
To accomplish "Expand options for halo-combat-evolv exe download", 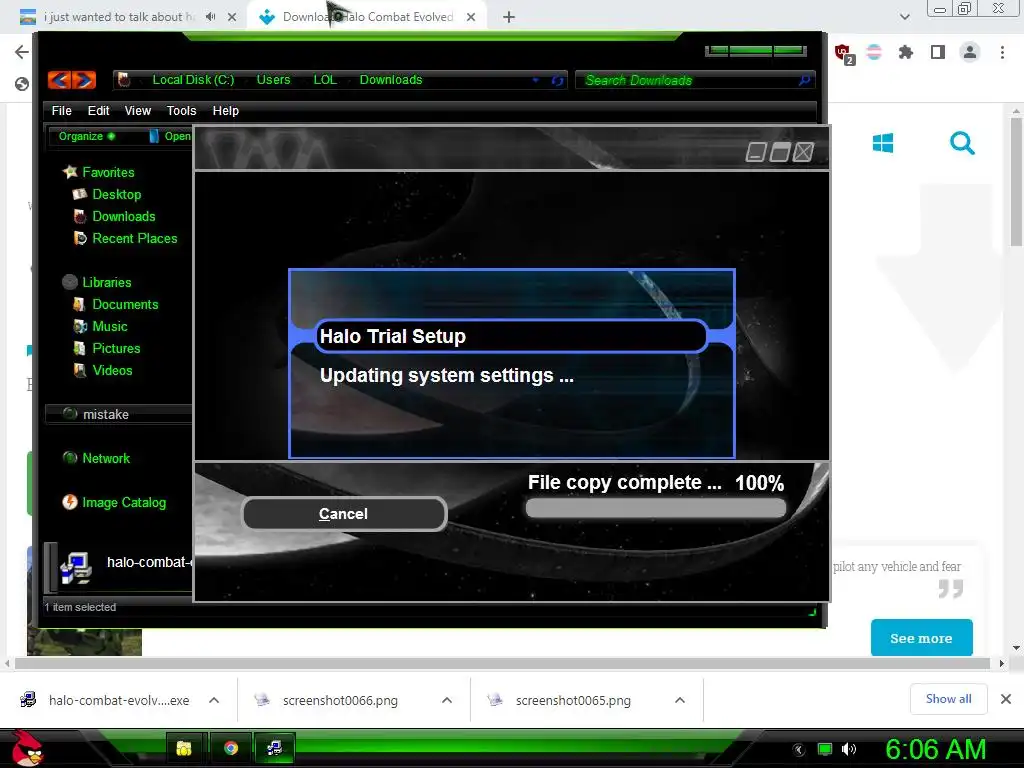I will click(214, 700).
